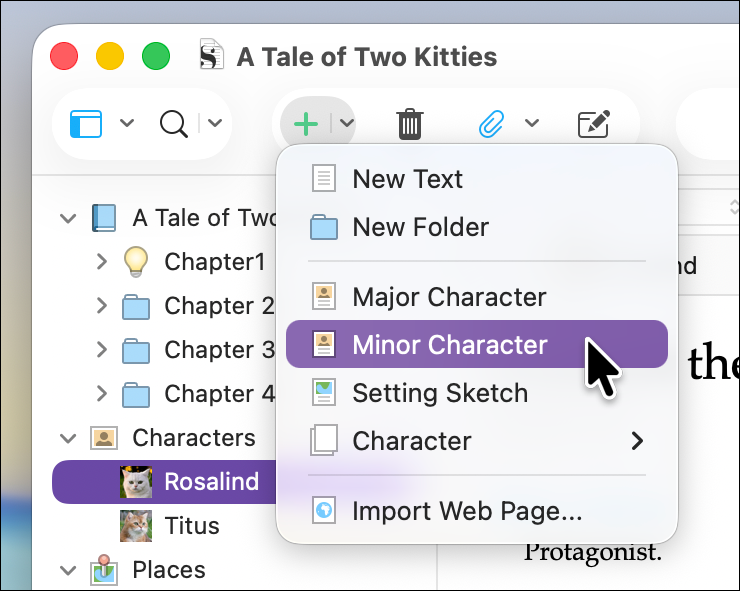This screenshot has width=740, height=591.
Task: Choose New Text from the menu
Action: [407, 179]
